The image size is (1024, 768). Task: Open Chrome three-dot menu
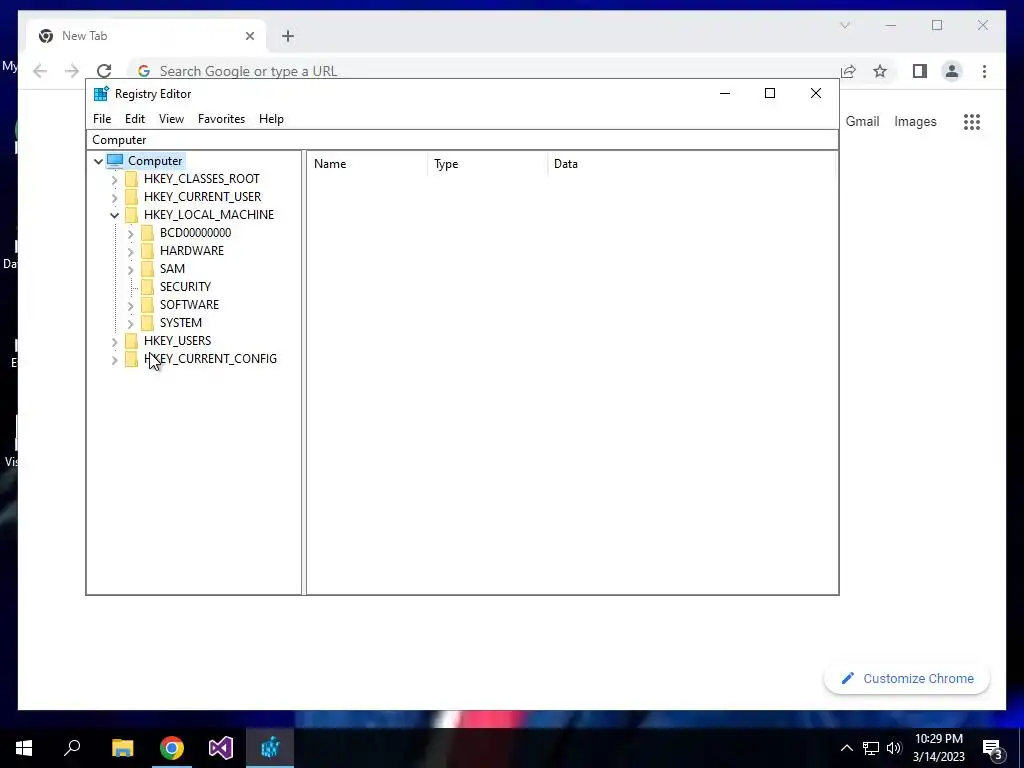click(985, 71)
